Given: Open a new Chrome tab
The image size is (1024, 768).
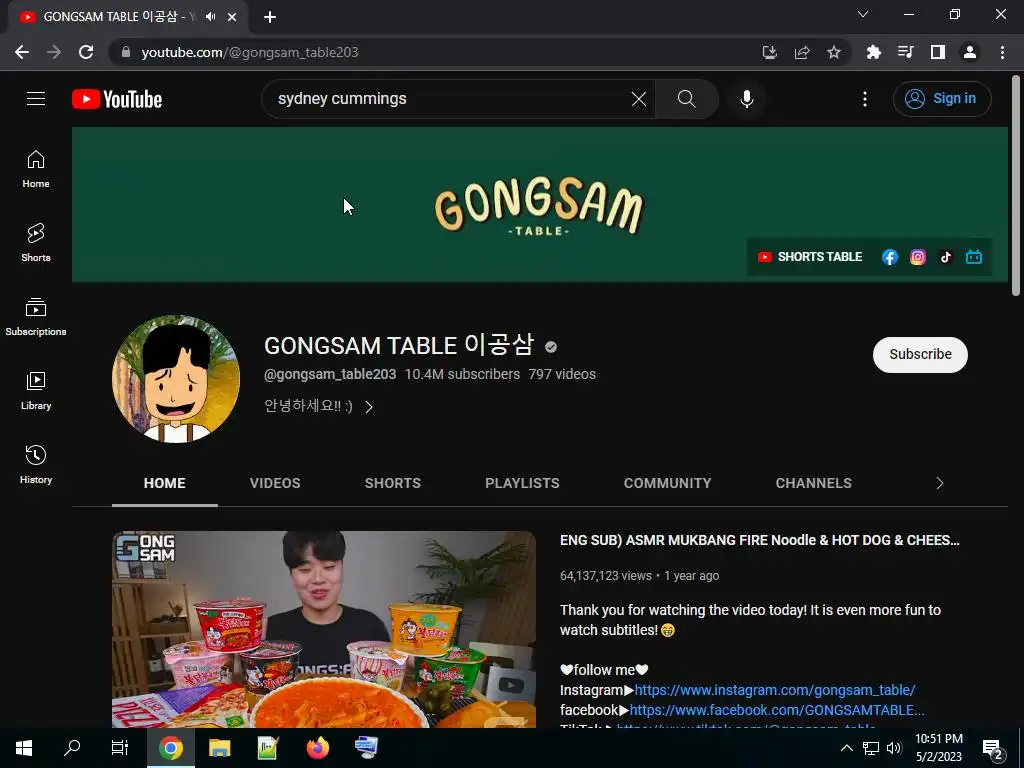Looking at the screenshot, I should 270,17.
